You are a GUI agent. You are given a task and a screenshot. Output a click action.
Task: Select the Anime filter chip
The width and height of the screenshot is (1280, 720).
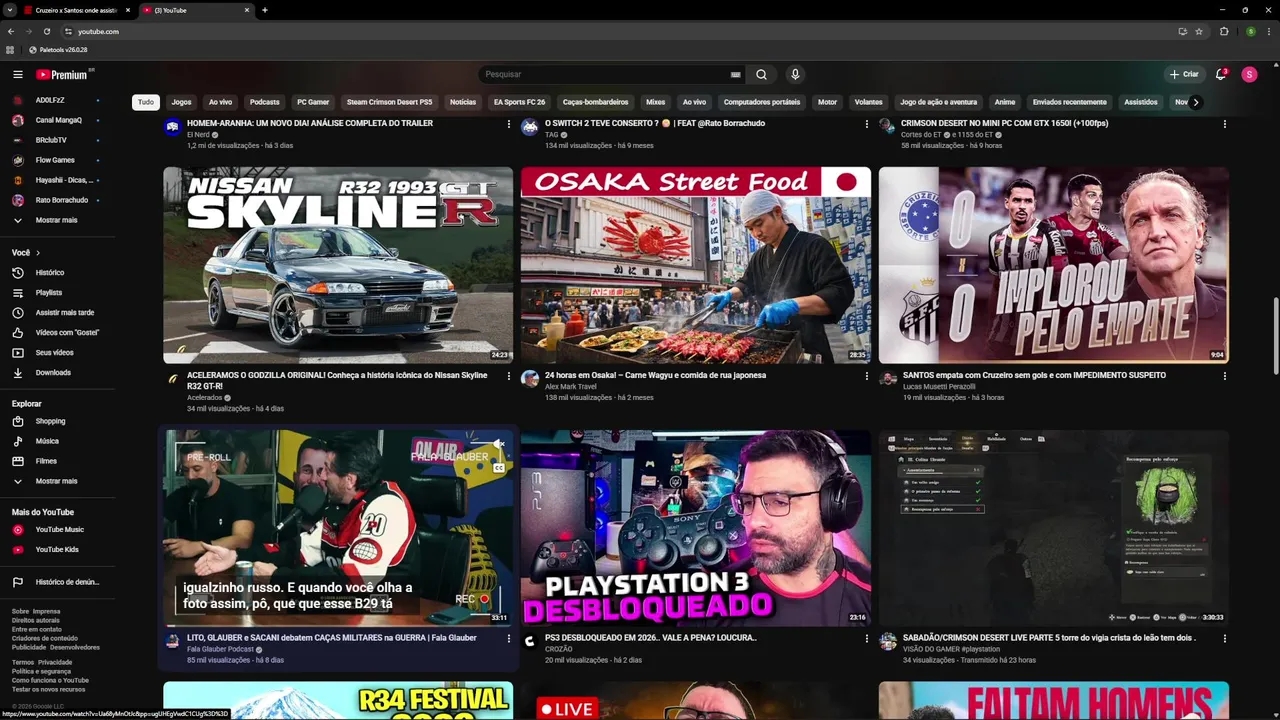(x=1005, y=102)
